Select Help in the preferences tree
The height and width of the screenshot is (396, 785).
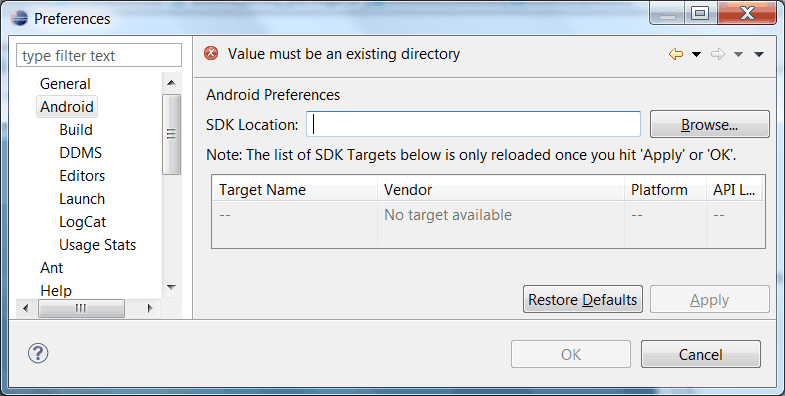(56, 290)
